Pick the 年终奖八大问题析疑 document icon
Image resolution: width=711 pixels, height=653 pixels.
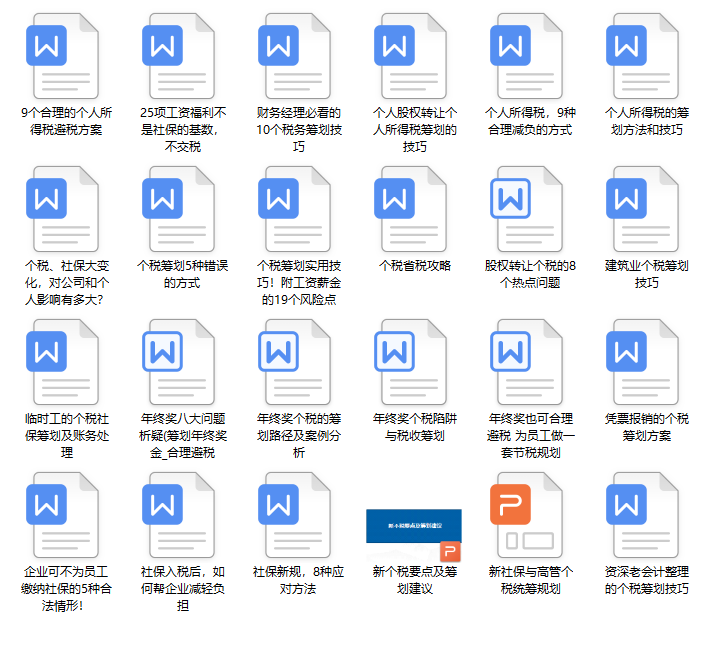pos(179,362)
